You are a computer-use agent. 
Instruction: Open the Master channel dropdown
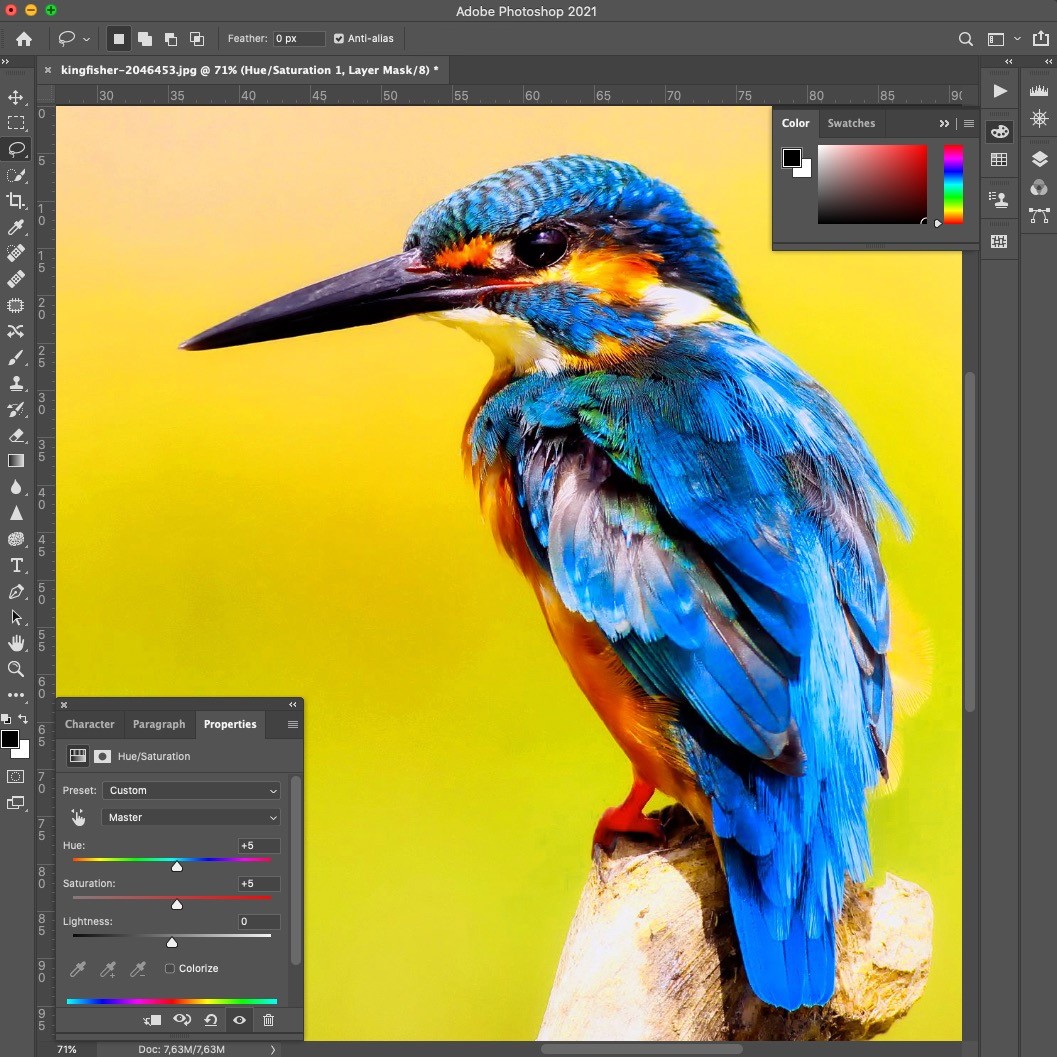tap(191, 817)
